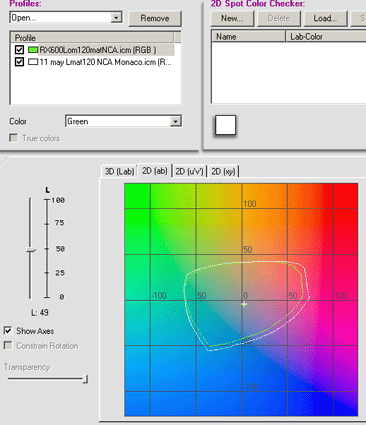Click the 'L: 49' lightness value text
The width and height of the screenshot is (366, 425).
40,313
